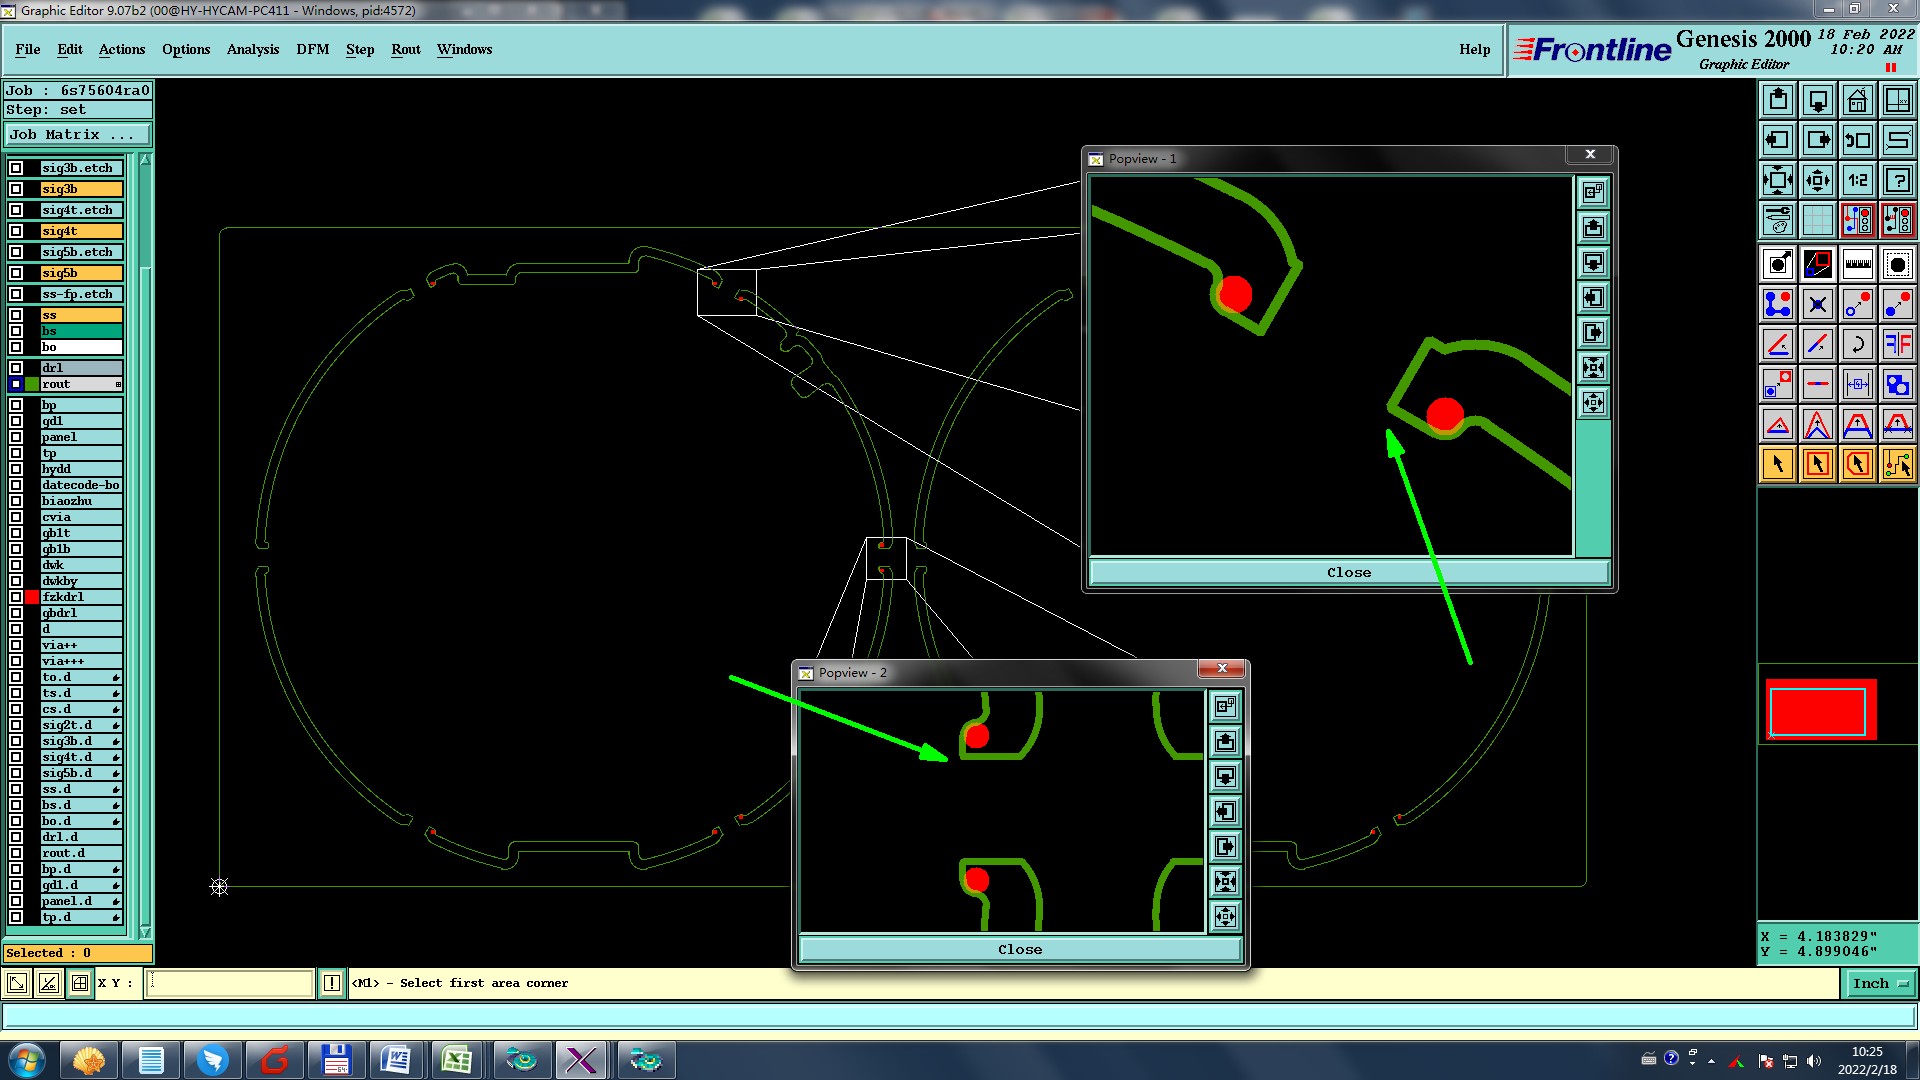Click the red color swatch of fzkdrl layer
Screen dimensions: 1920x1080
click(x=32, y=597)
